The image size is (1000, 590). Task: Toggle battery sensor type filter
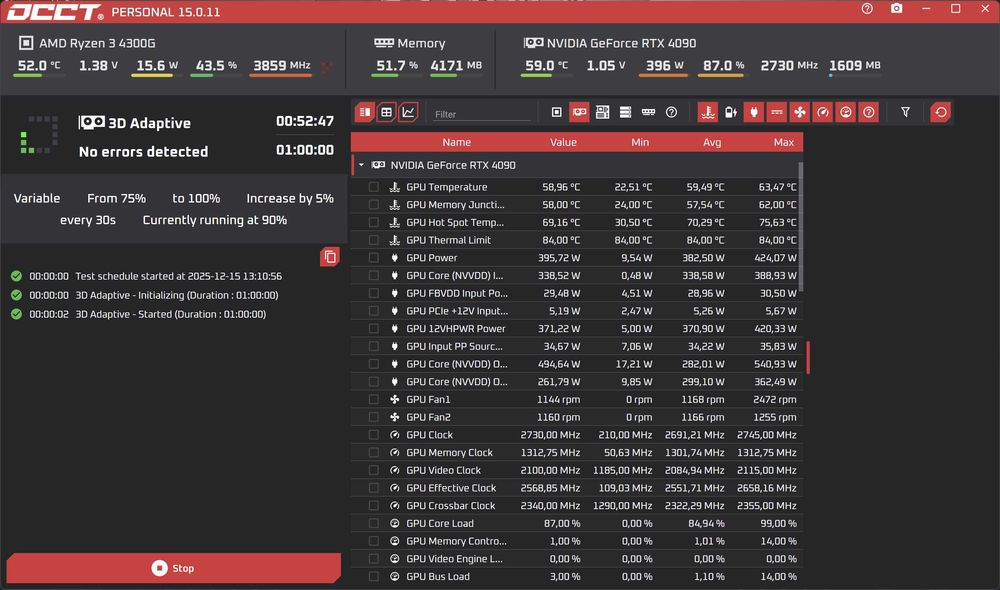point(731,112)
